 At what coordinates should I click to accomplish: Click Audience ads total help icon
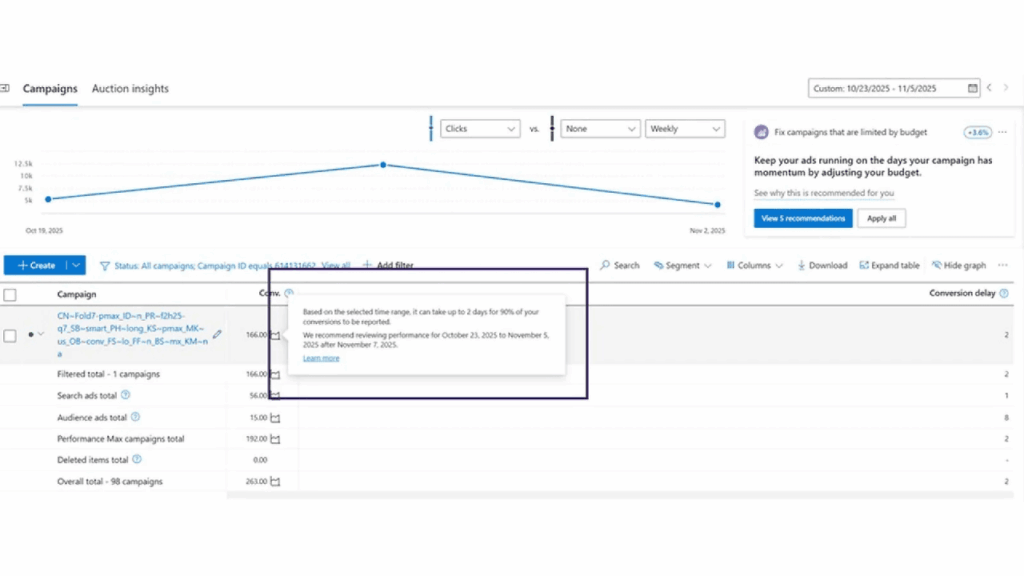pyautogui.click(x=135, y=417)
